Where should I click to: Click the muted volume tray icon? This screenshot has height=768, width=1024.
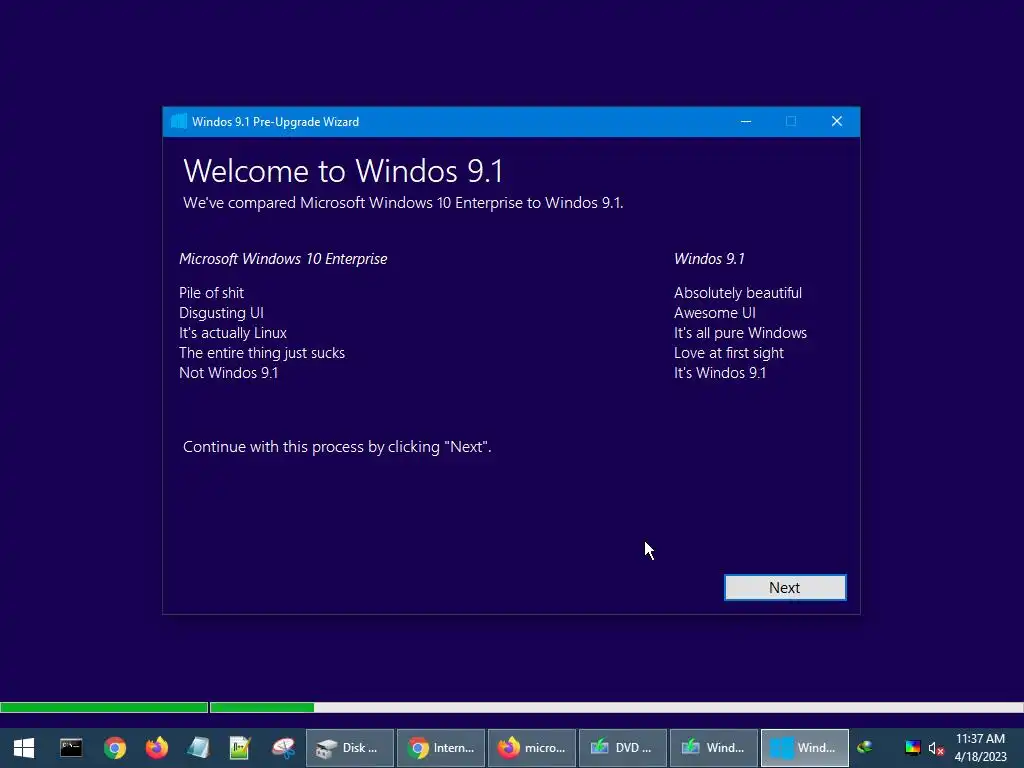(x=936, y=748)
